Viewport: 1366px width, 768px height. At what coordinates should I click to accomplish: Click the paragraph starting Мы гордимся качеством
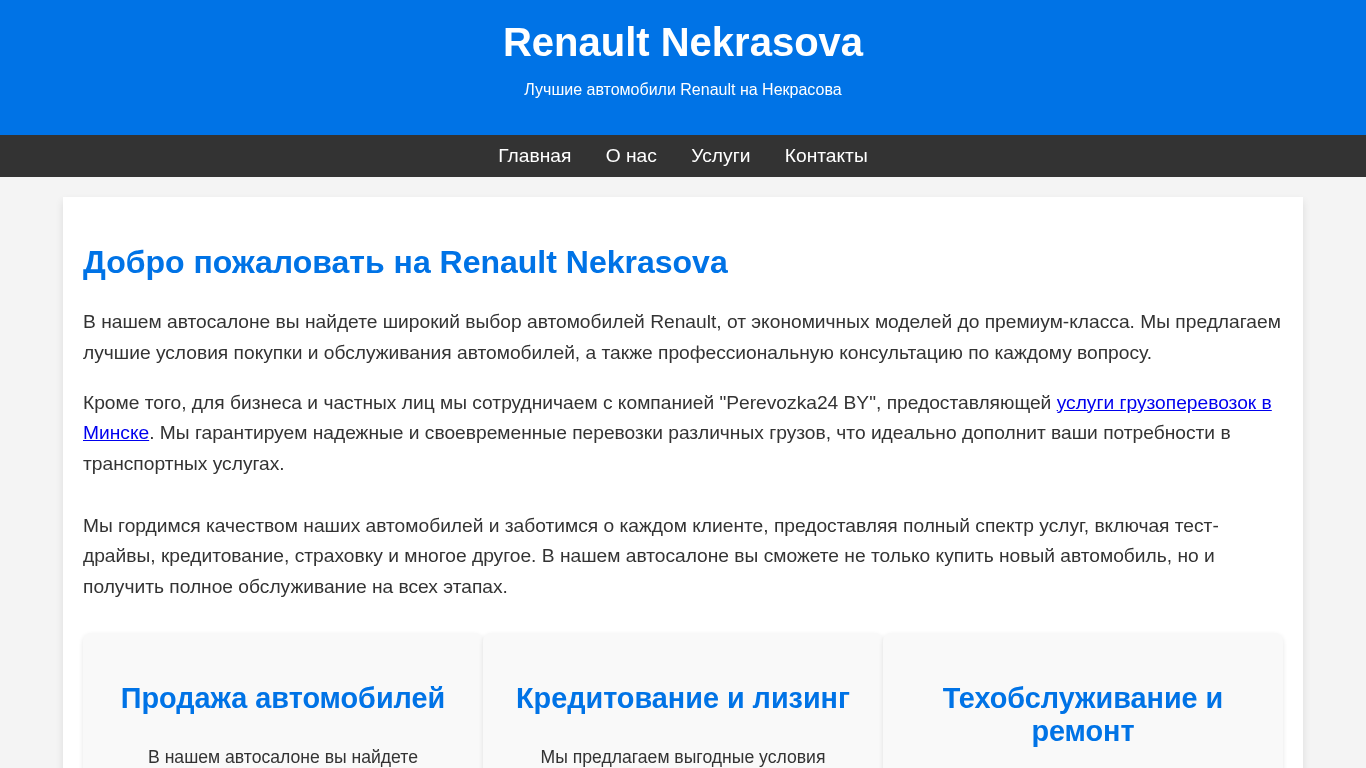click(683, 556)
